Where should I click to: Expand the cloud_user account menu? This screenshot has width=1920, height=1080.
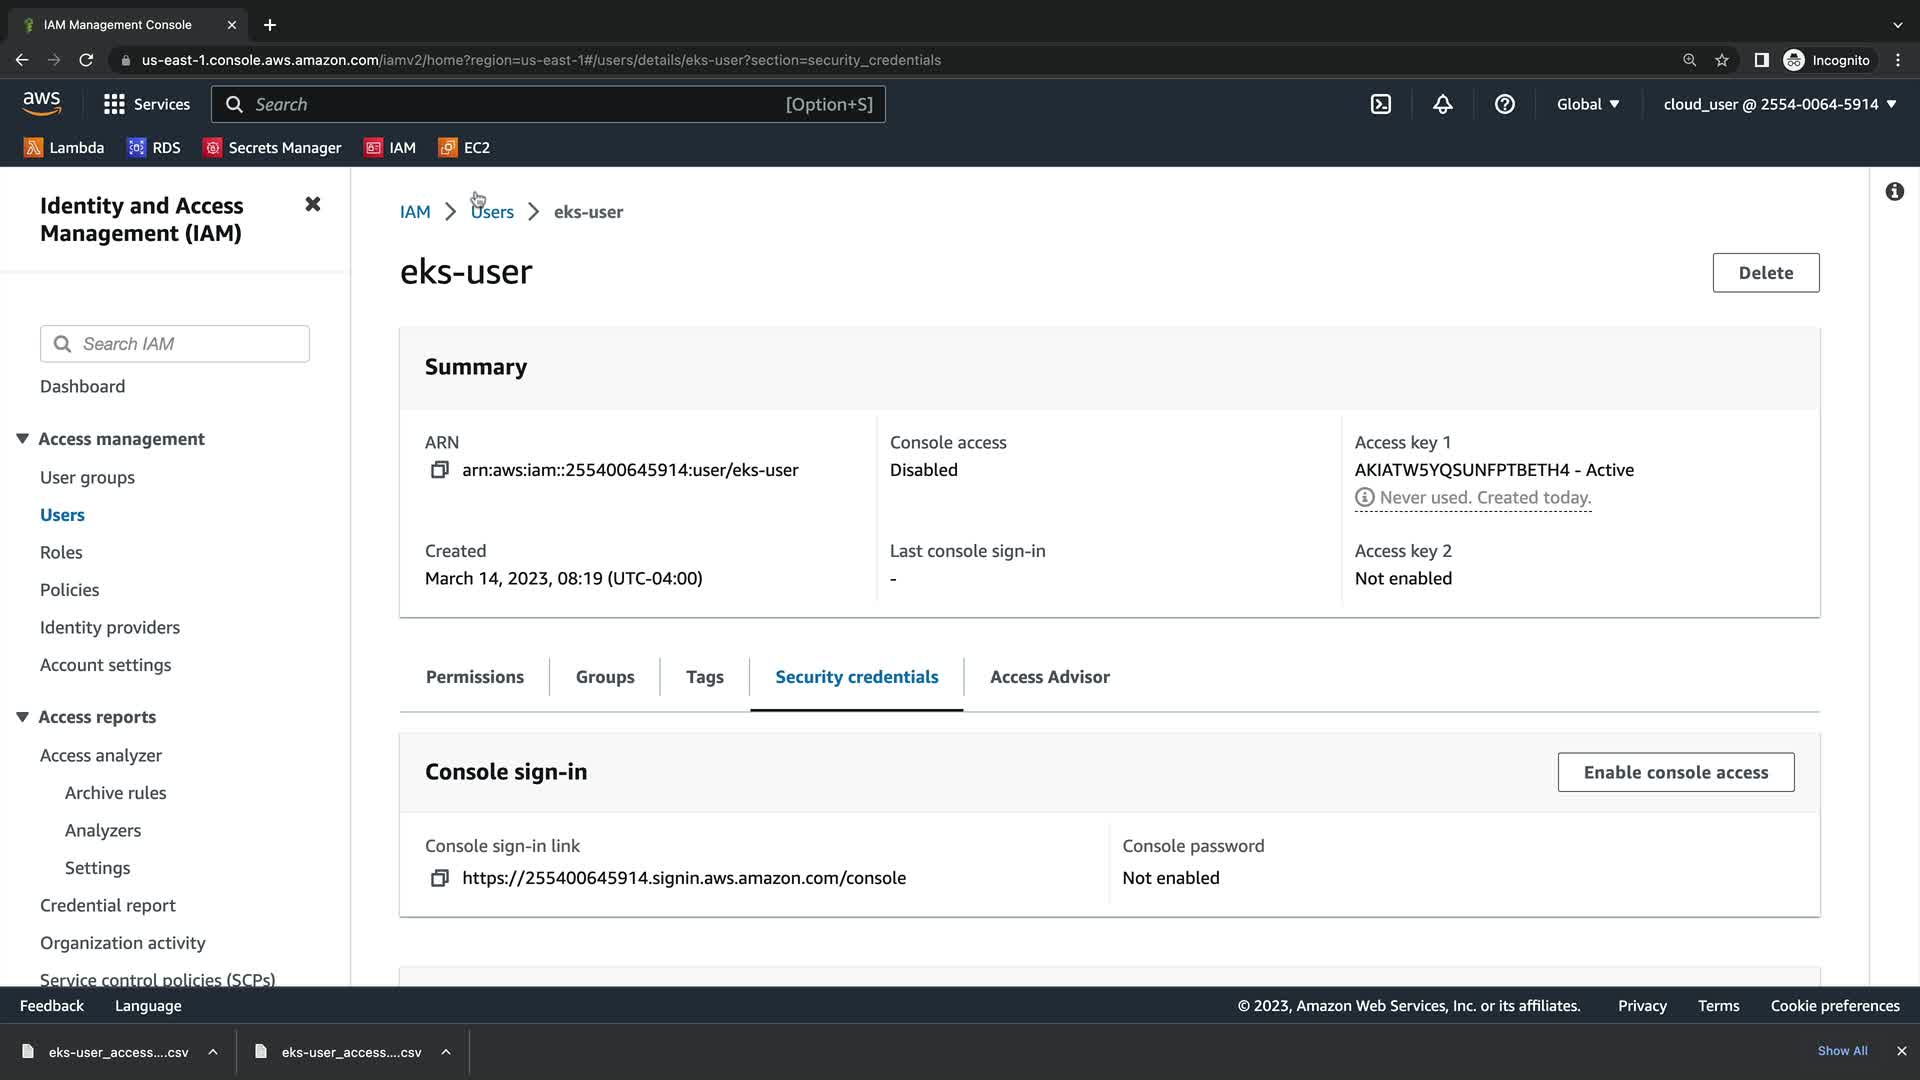[1780, 104]
